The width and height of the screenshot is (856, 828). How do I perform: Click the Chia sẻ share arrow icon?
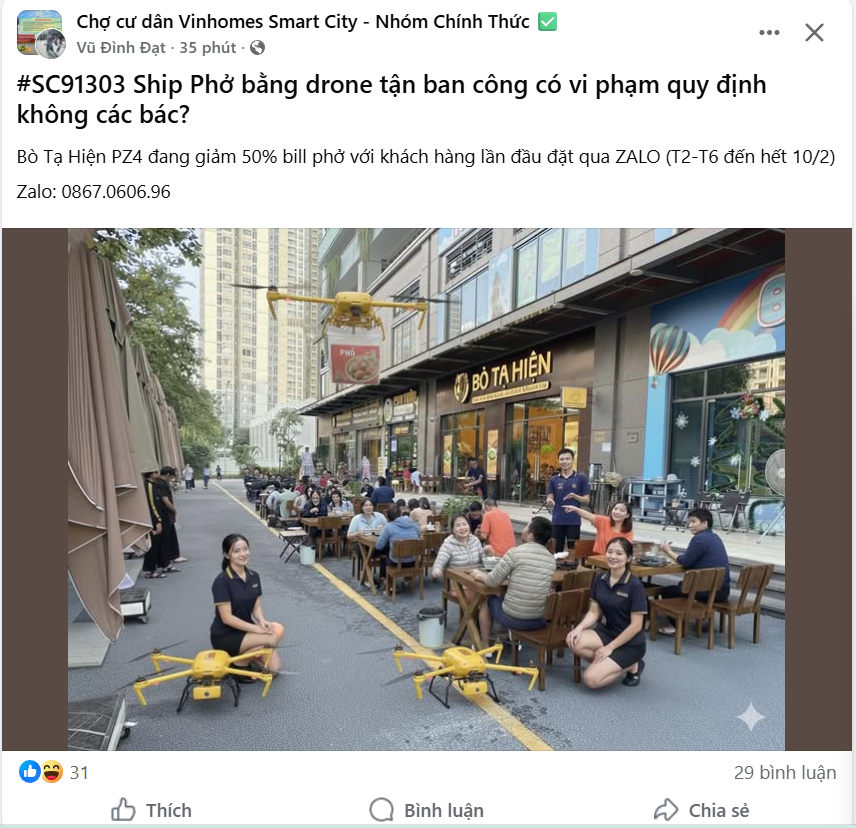click(x=665, y=810)
